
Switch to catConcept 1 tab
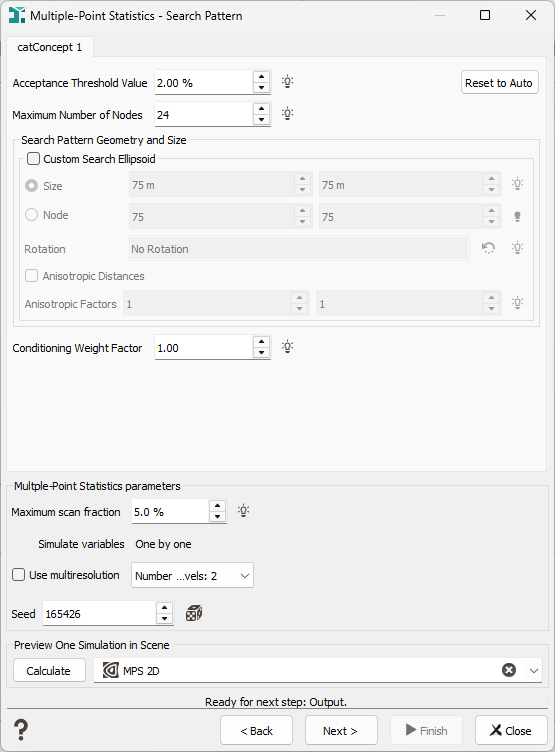coord(50,47)
